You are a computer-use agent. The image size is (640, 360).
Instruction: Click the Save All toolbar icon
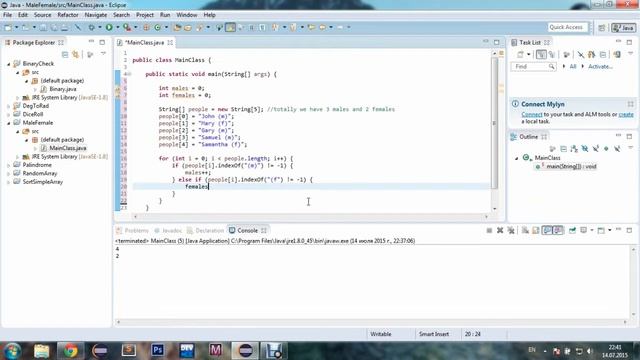(53, 27)
